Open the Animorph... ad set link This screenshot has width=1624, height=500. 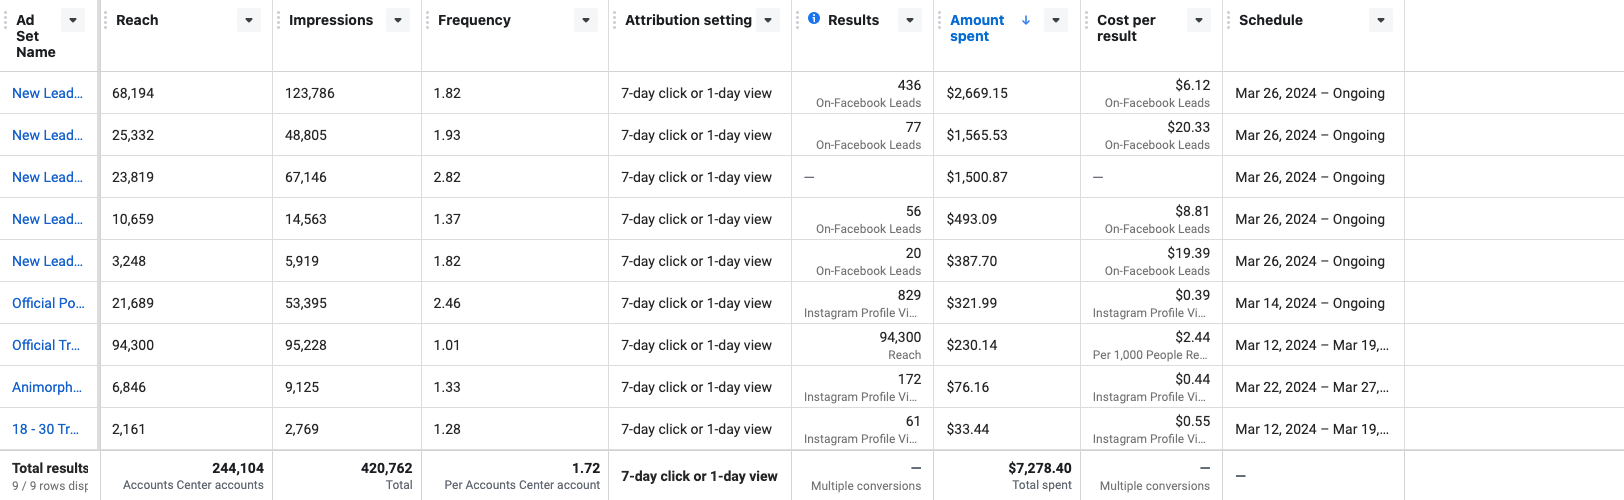47,387
